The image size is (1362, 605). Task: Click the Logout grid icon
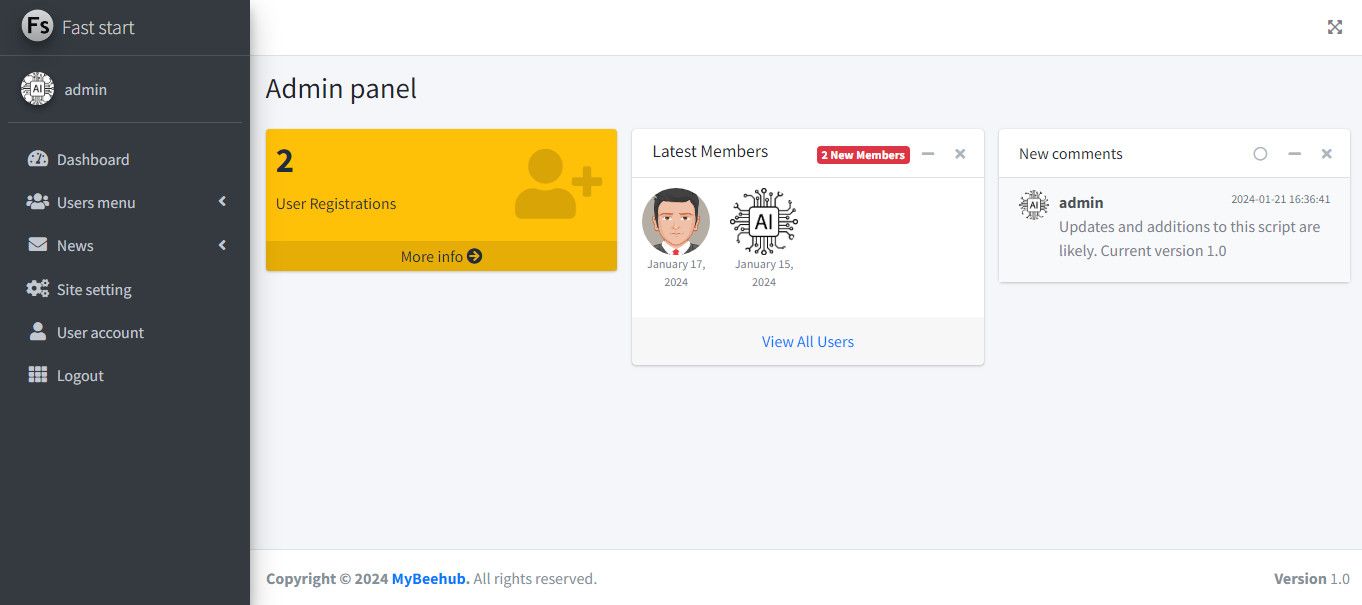pos(38,375)
